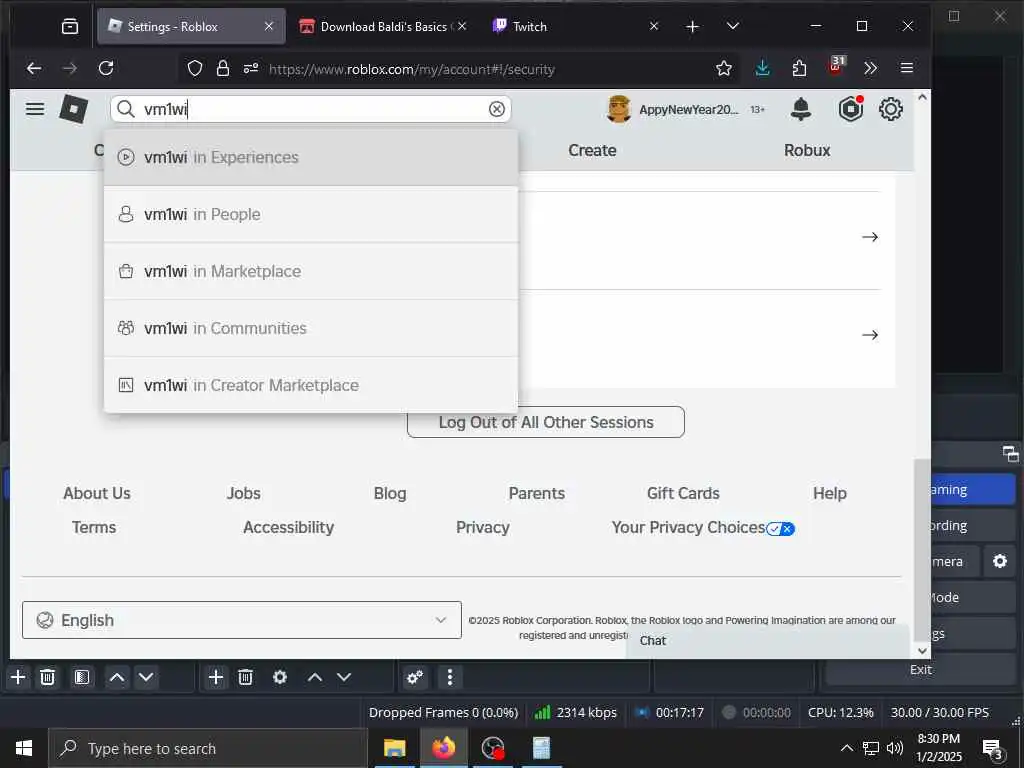The height and width of the screenshot is (768, 1024).
Task: Open site permissions icon in address bar
Action: (251, 69)
